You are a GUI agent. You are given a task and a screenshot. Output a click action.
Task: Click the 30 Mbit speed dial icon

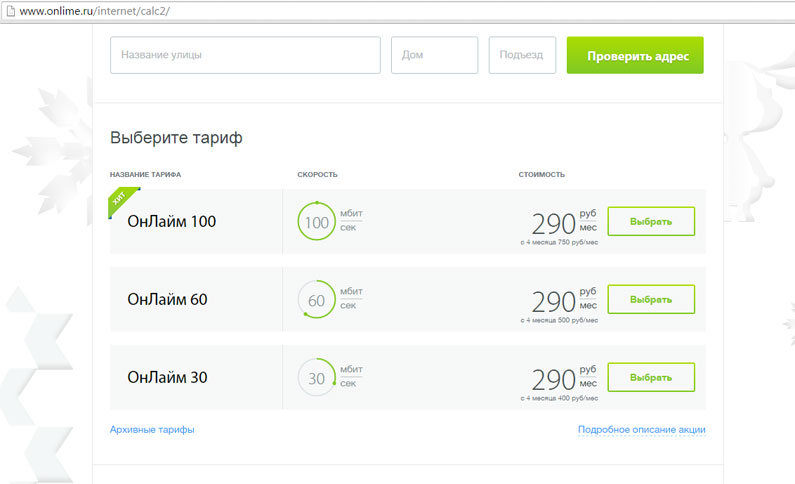[x=316, y=378]
